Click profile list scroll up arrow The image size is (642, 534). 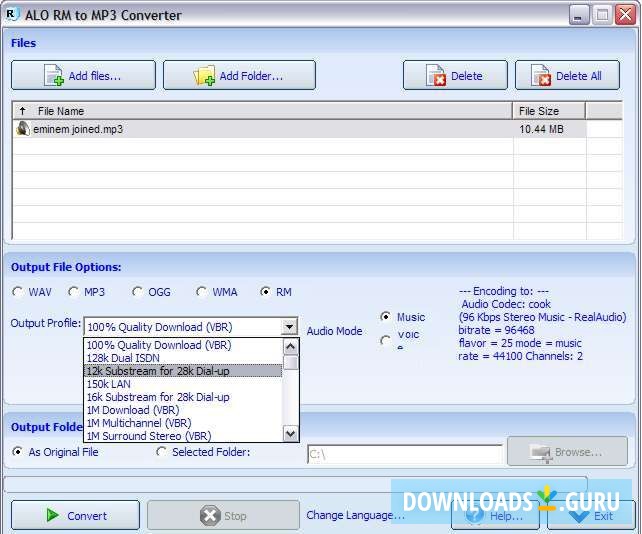[x=291, y=347]
